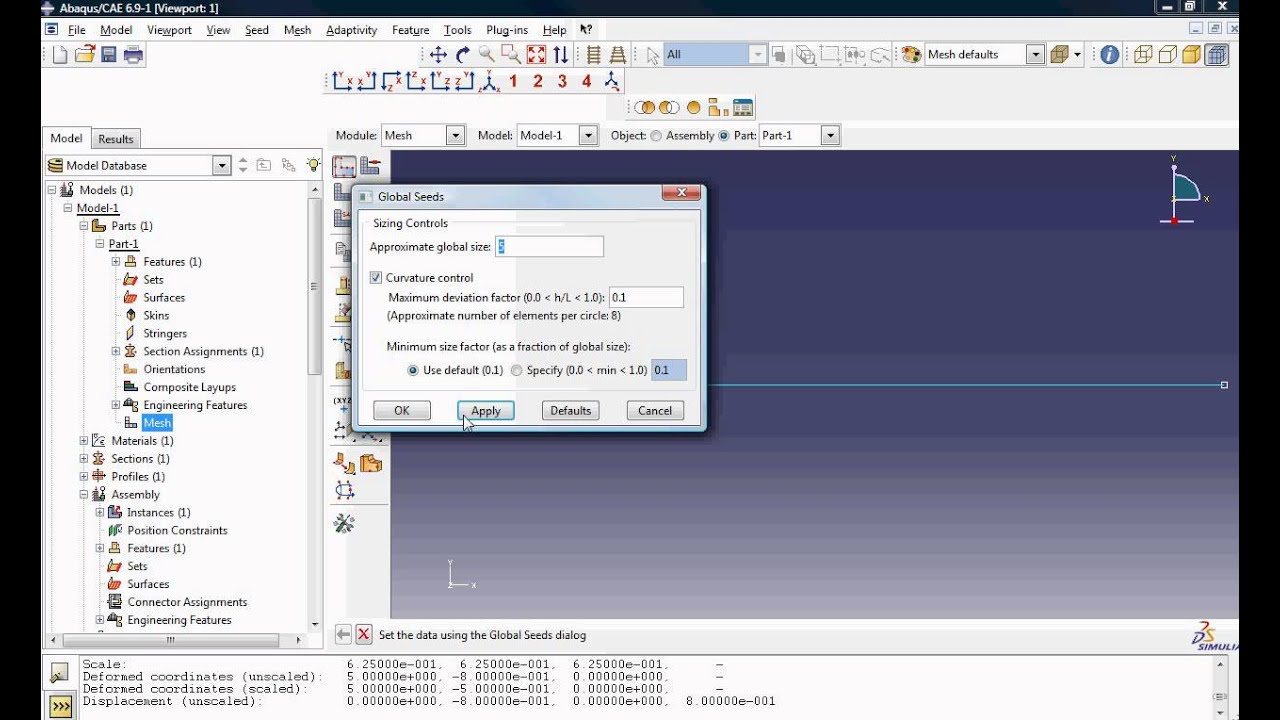Click the Maximum deviation factor field
1280x720 pixels.
[646, 297]
